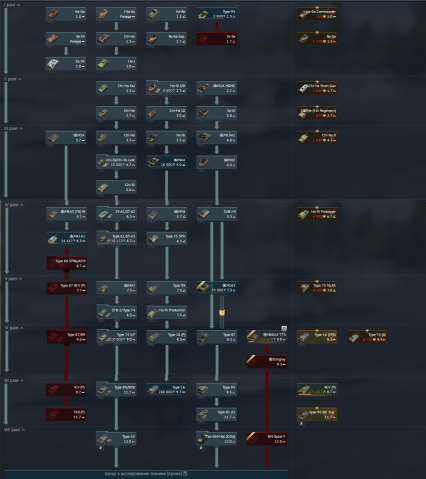Image resolution: width=426 pixels, height=479 pixels.
Task: Collapse the VI rank section chevron
Action: point(21,328)
